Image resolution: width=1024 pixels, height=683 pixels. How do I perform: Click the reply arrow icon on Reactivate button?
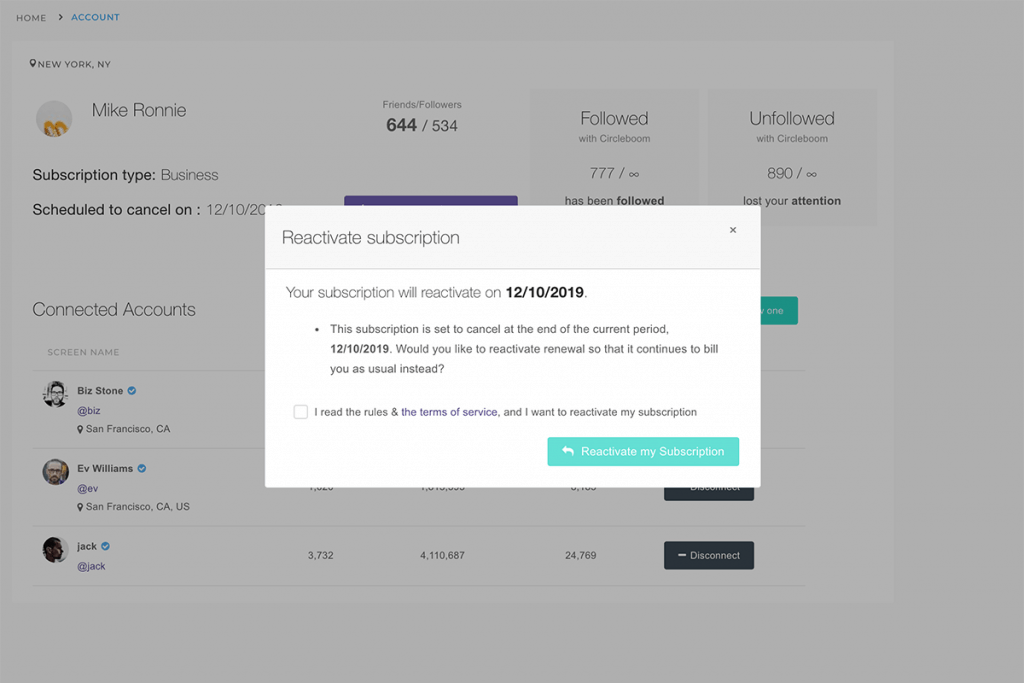click(568, 451)
